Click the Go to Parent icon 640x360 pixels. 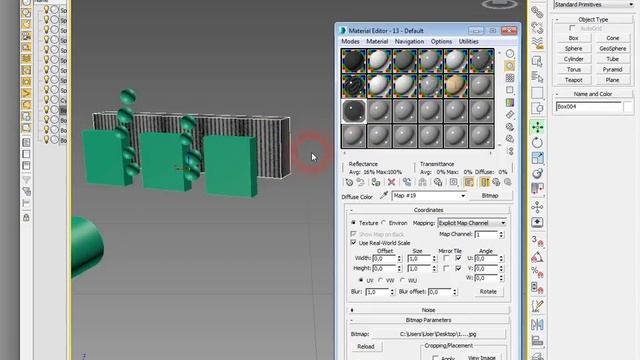496,182
